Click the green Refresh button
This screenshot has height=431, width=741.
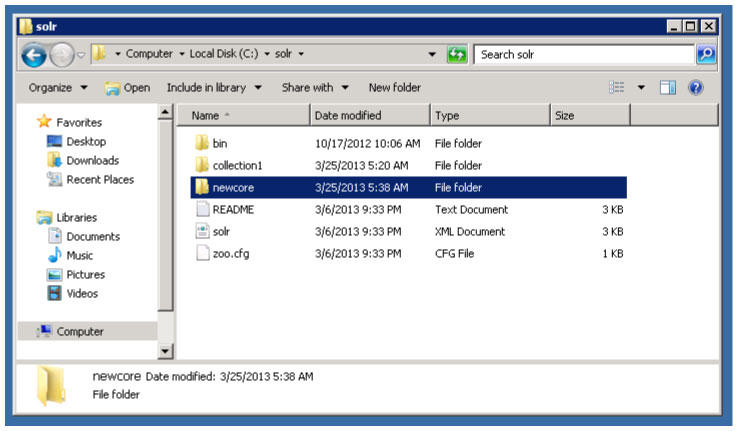pos(457,54)
